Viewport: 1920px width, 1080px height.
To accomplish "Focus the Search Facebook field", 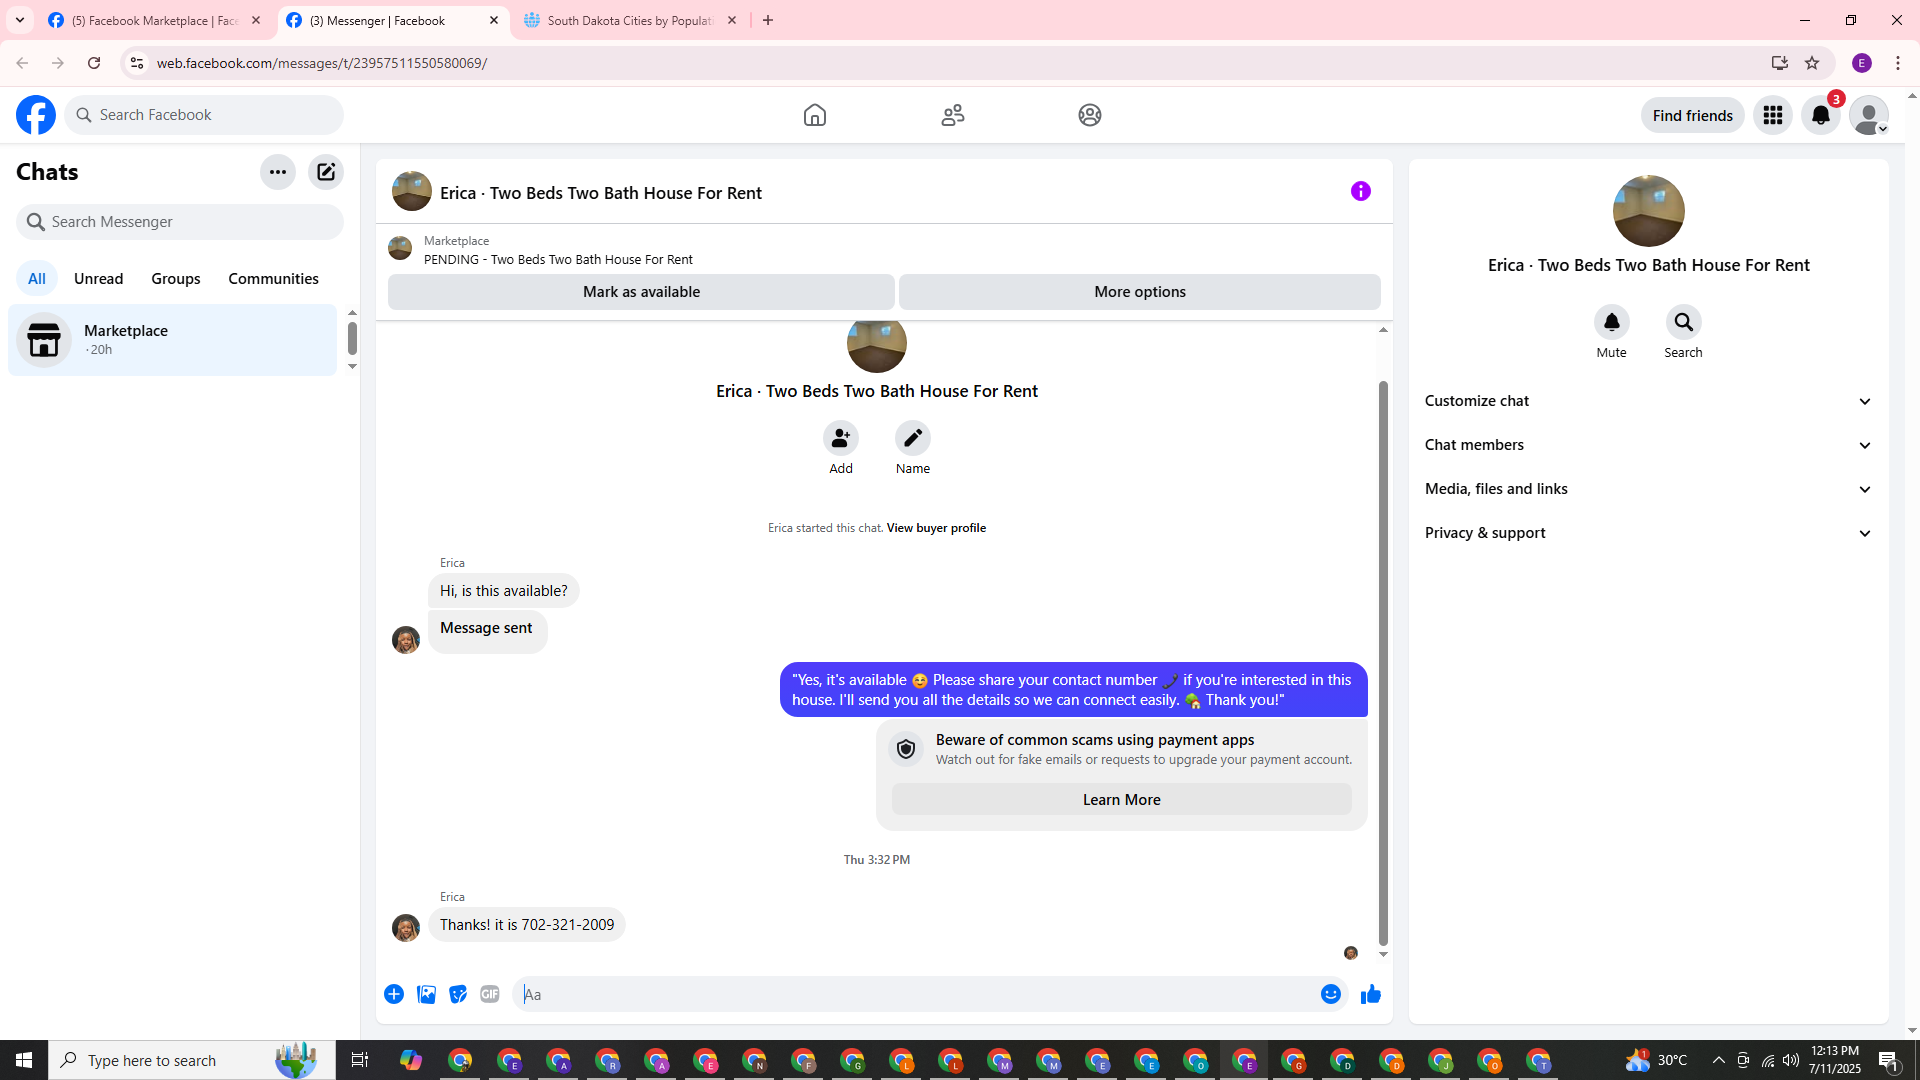I will click(x=204, y=115).
